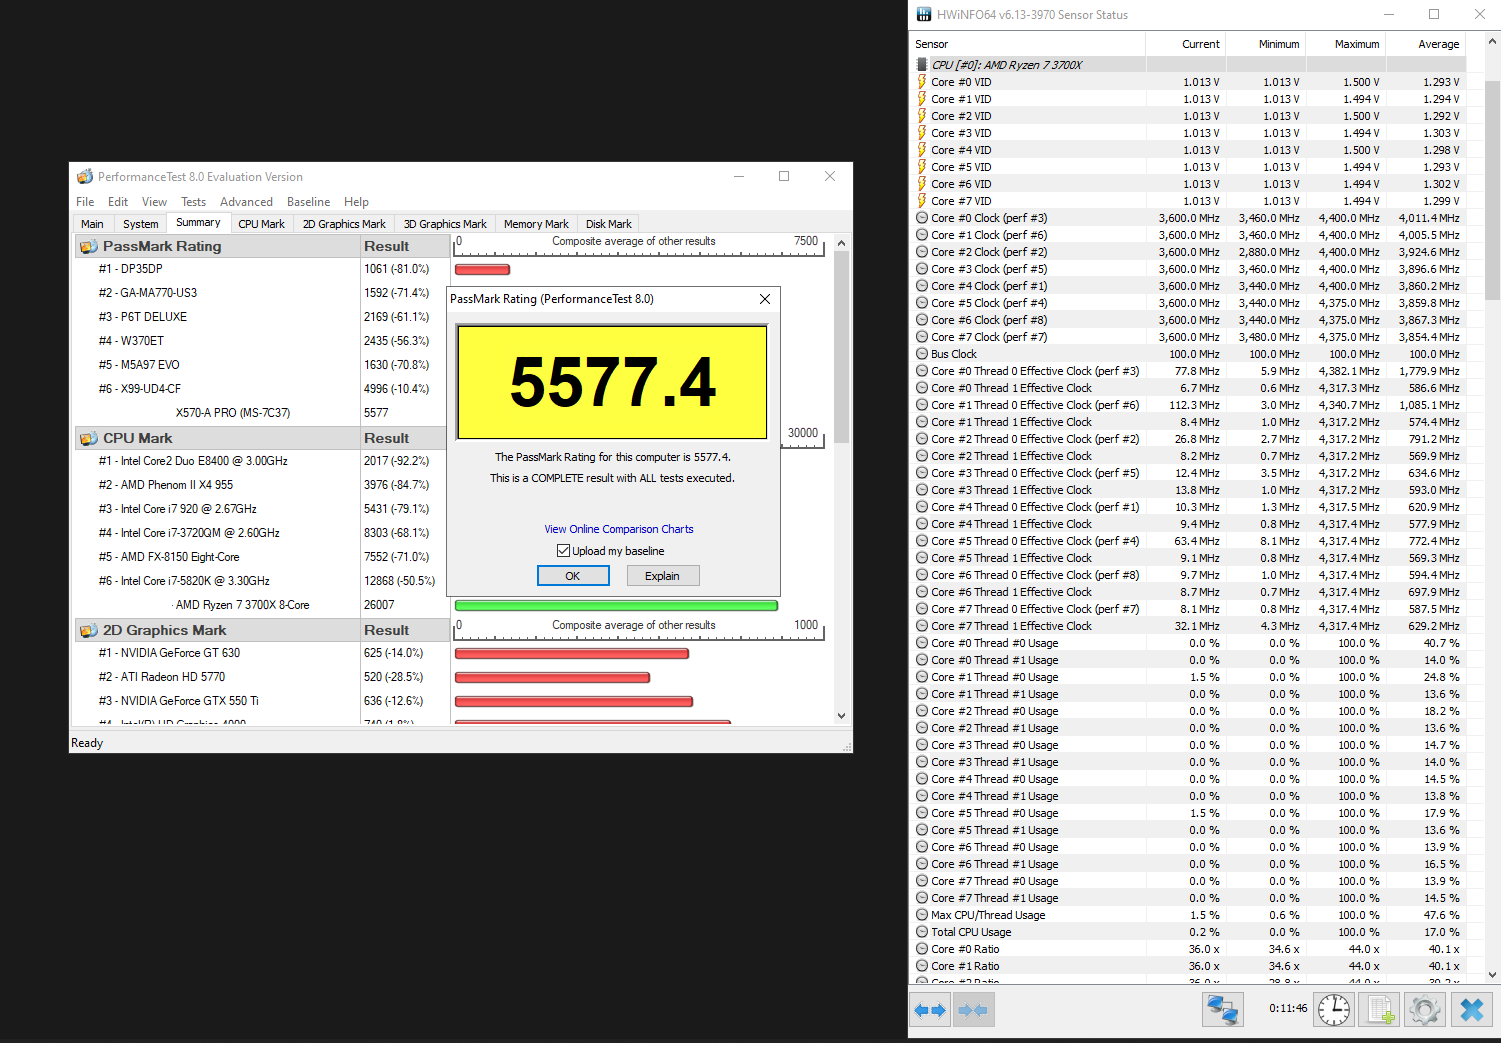Select row Intel Core i7-5820K @ 3.30GHz

(260, 581)
